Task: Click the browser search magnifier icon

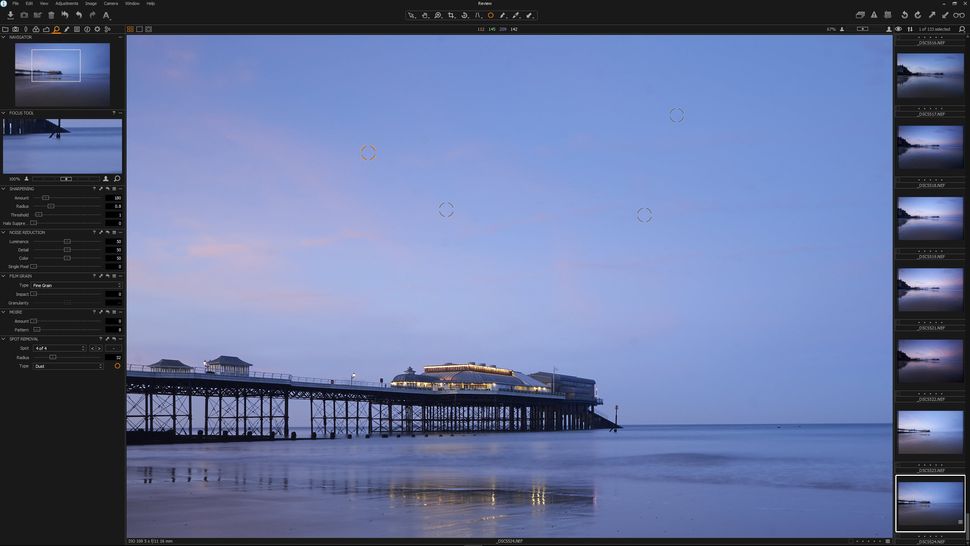Action: pyautogui.click(x=962, y=29)
